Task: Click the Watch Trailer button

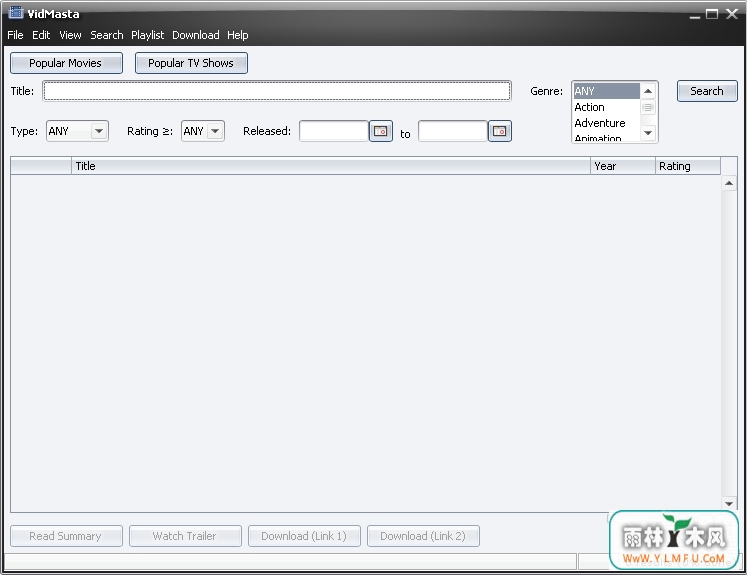Action: pos(185,536)
